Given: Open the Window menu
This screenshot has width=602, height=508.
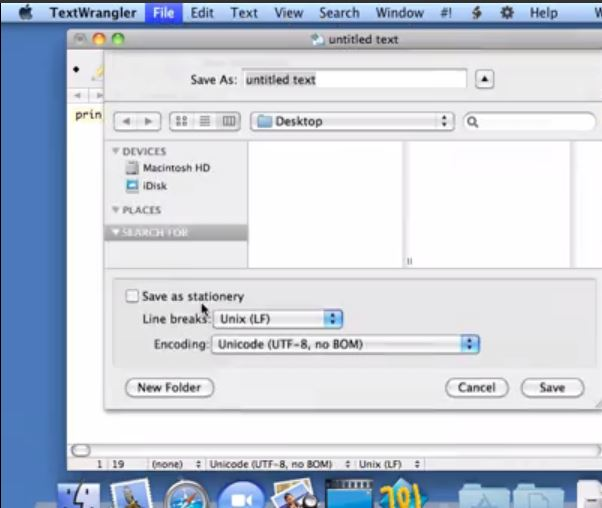Looking at the screenshot, I should tap(400, 13).
